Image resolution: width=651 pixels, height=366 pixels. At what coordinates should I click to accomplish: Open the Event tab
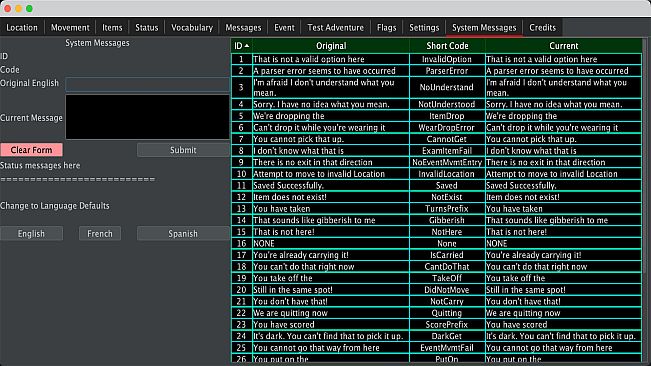pos(284,28)
